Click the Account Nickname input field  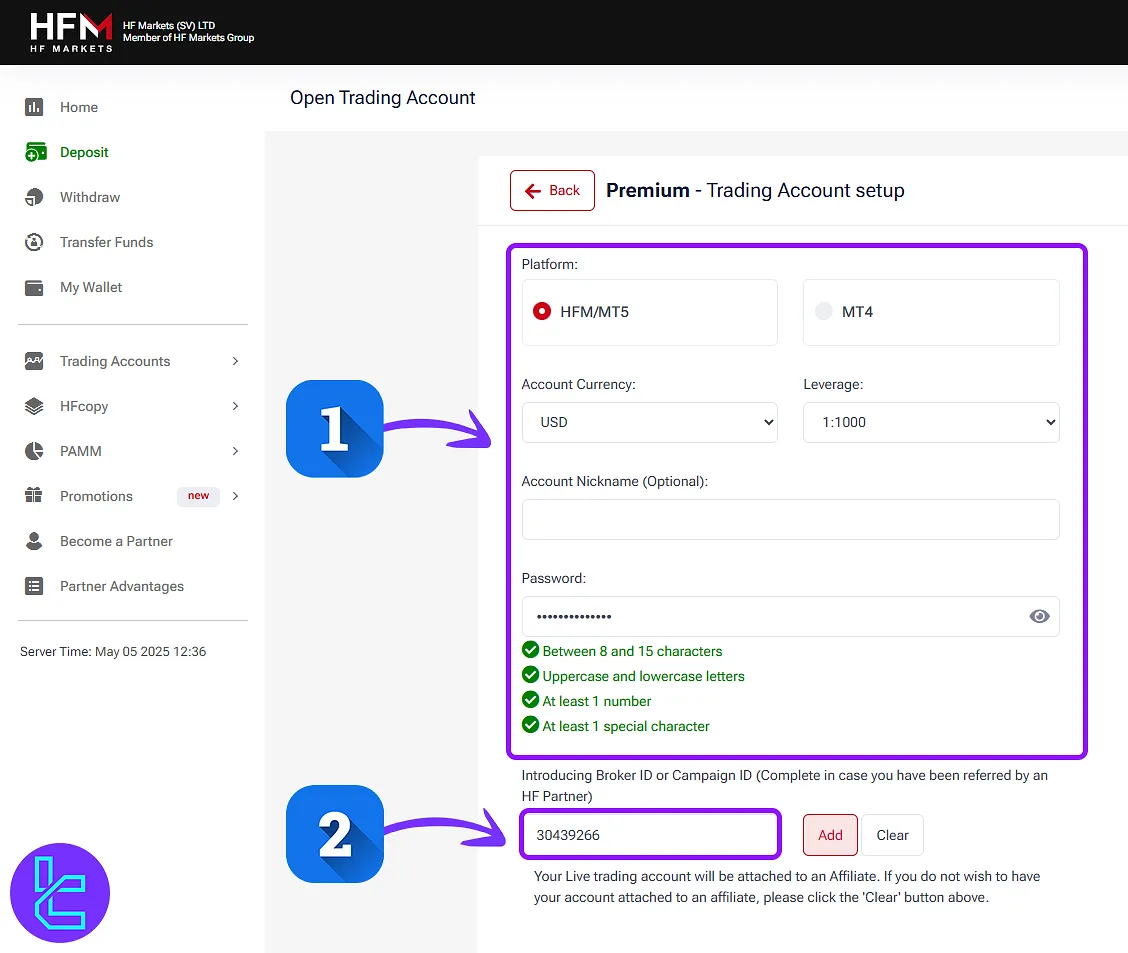790,520
